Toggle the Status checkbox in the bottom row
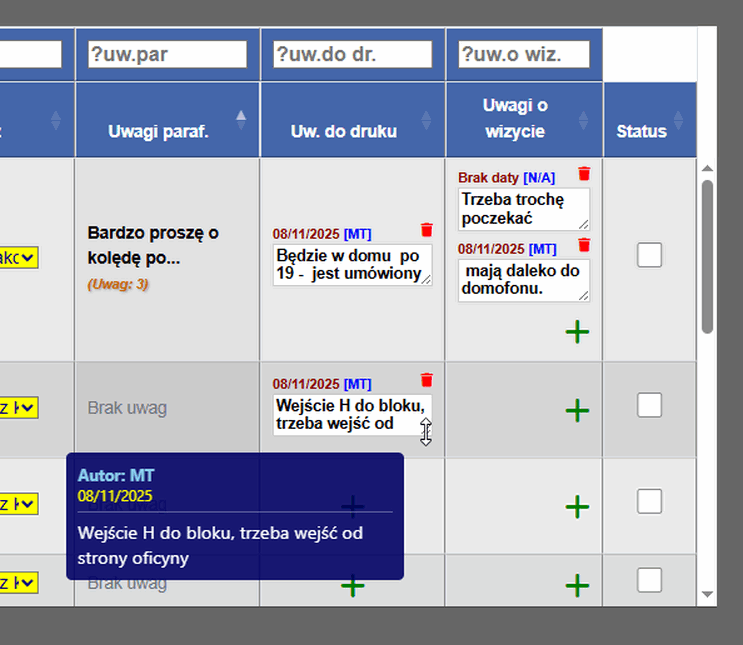Viewport: 743px width, 645px height. click(x=649, y=580)
